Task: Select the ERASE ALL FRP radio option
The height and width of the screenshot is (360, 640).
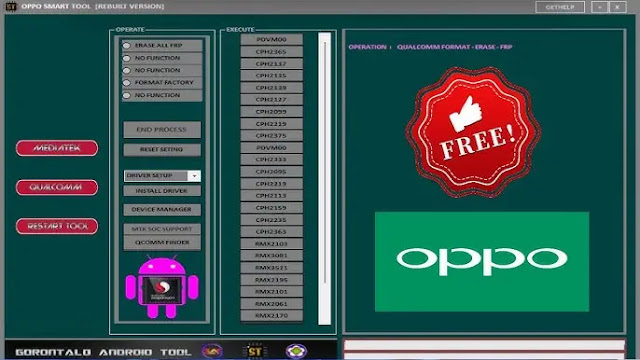Action: click(x=162, y=45)
